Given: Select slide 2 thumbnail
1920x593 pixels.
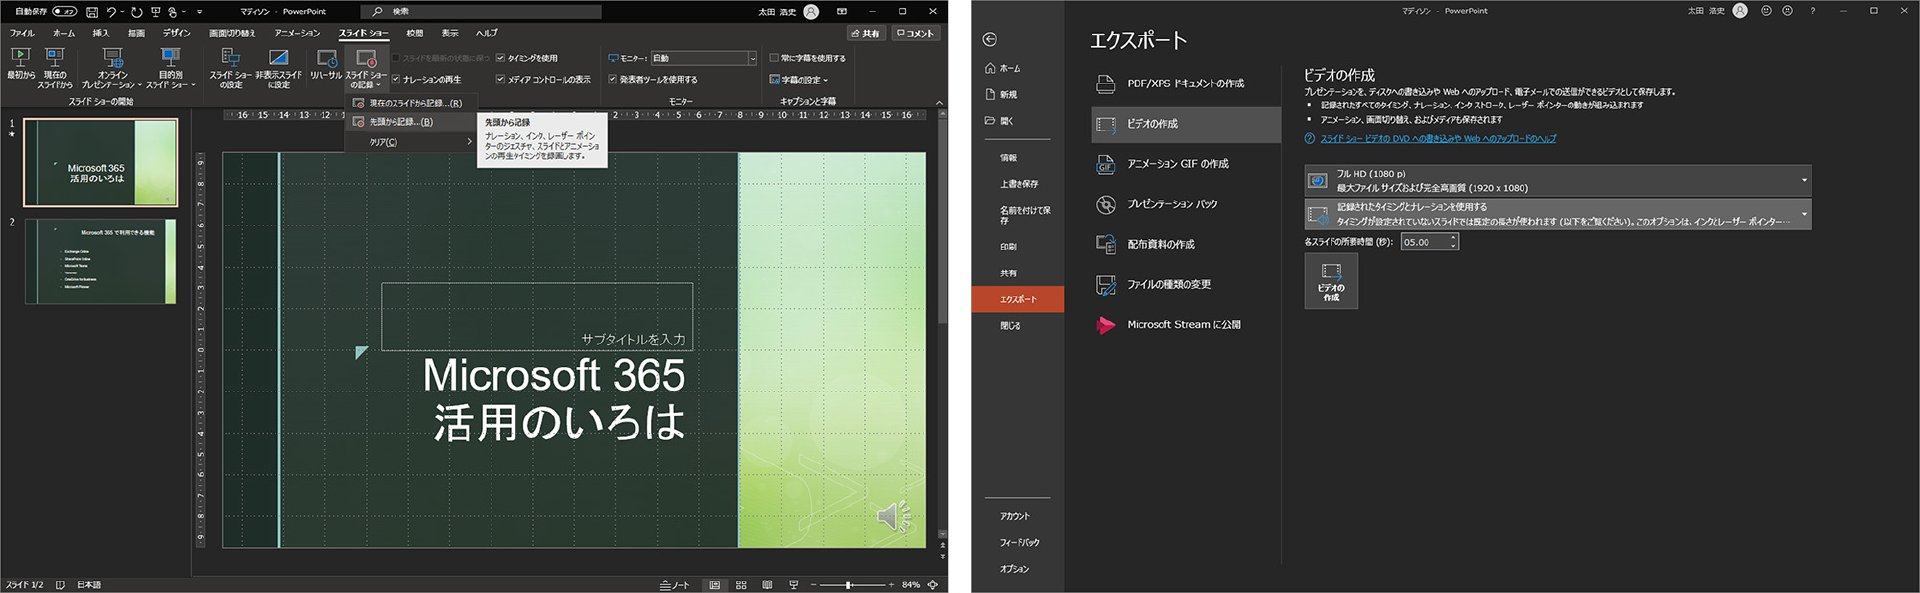Looking at the screenshot, I should coord(100,261).
